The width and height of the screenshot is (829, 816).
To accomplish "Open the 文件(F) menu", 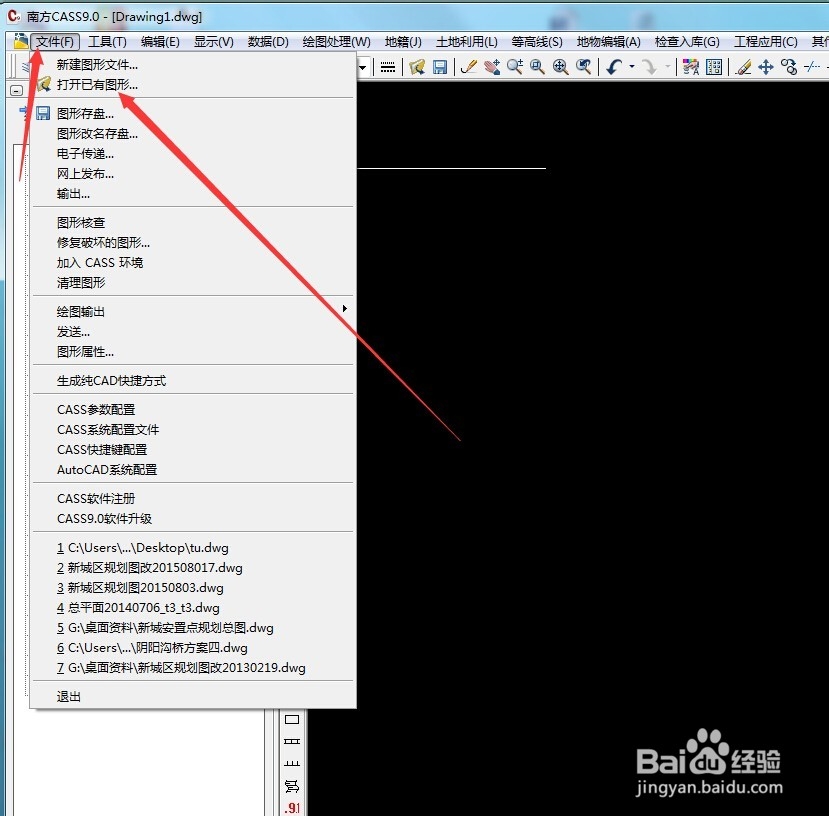I will pyautogui.click(x=55, y=42).
